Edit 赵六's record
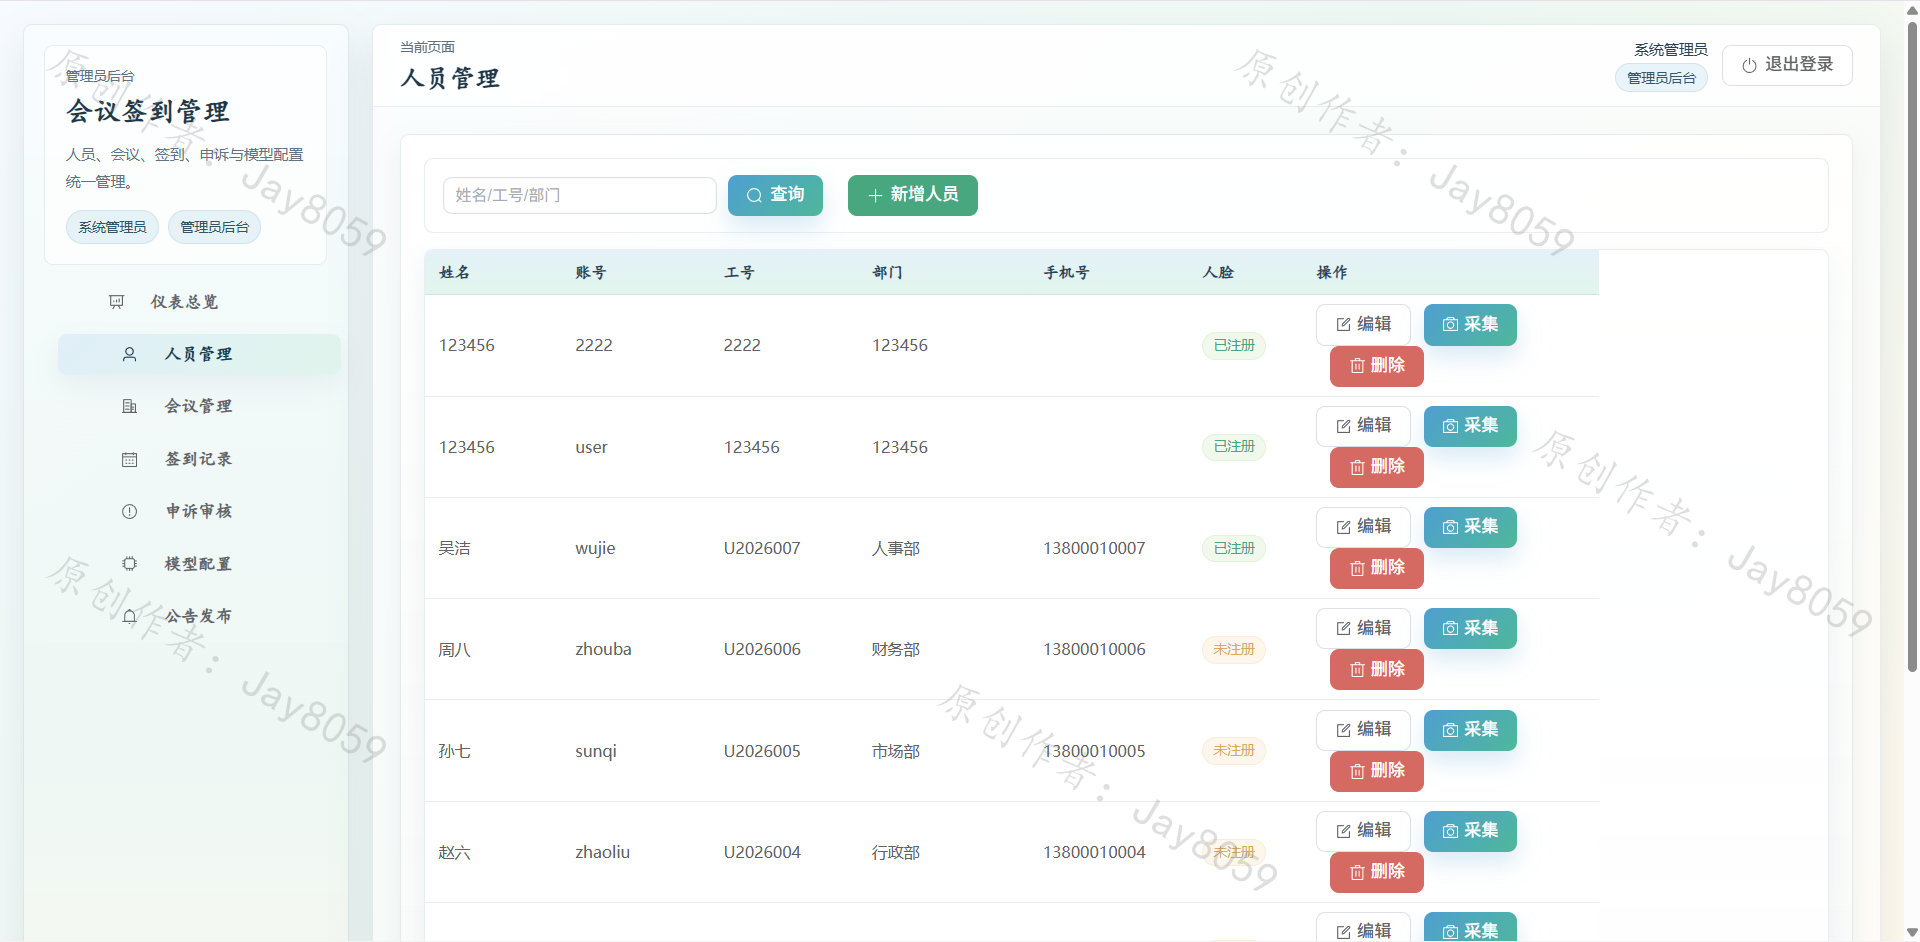This screenshot has height=942, width=1920. 1363,831
